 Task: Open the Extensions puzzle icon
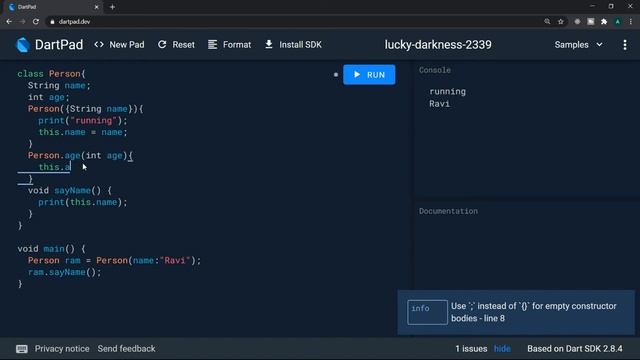click(x=604, y=22)
